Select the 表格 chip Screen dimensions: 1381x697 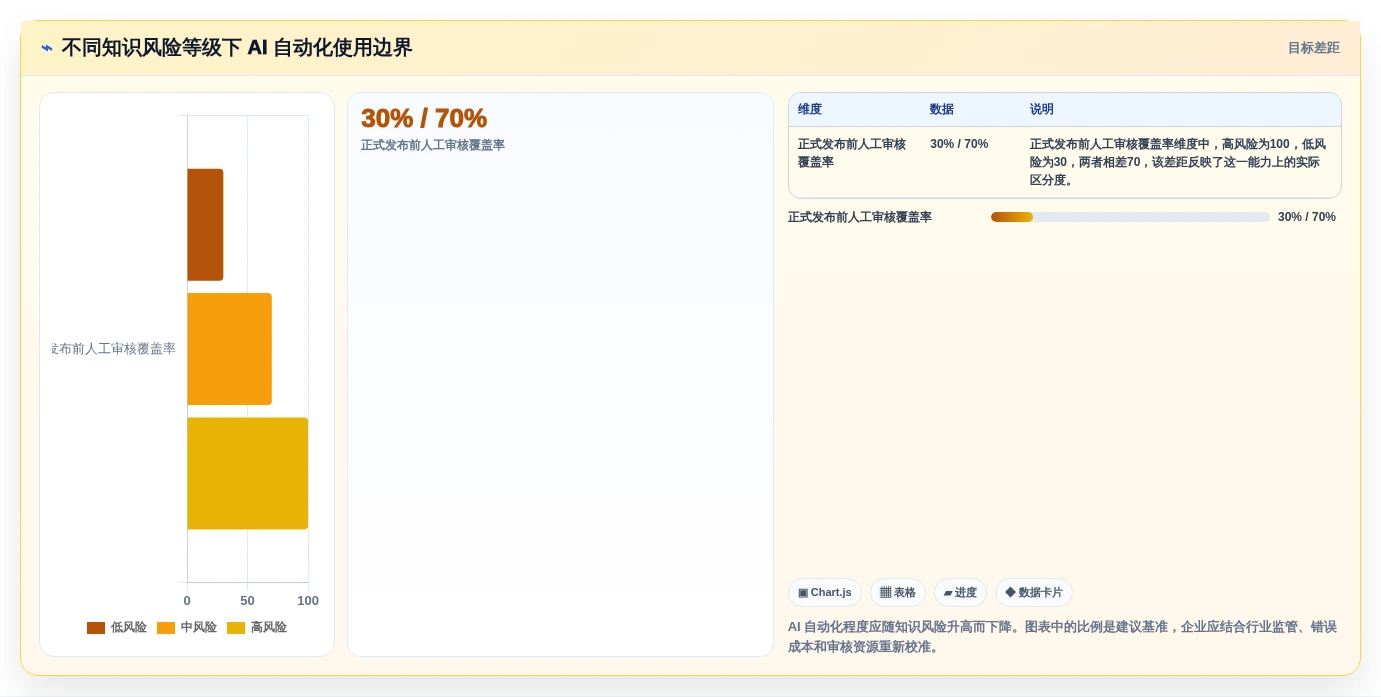point(898,592)
